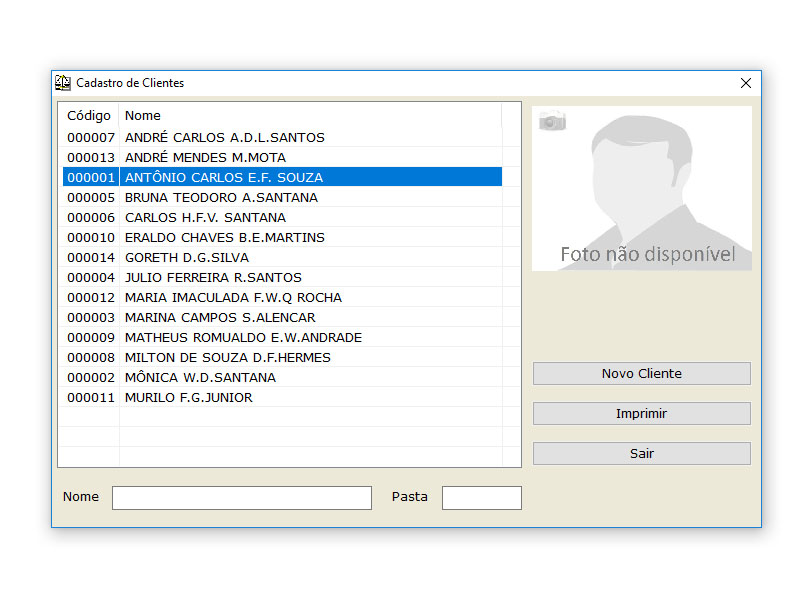Sort list by Código column header
Image resolution: width=800 pixels, height=600 pixels.
point(89,115)
